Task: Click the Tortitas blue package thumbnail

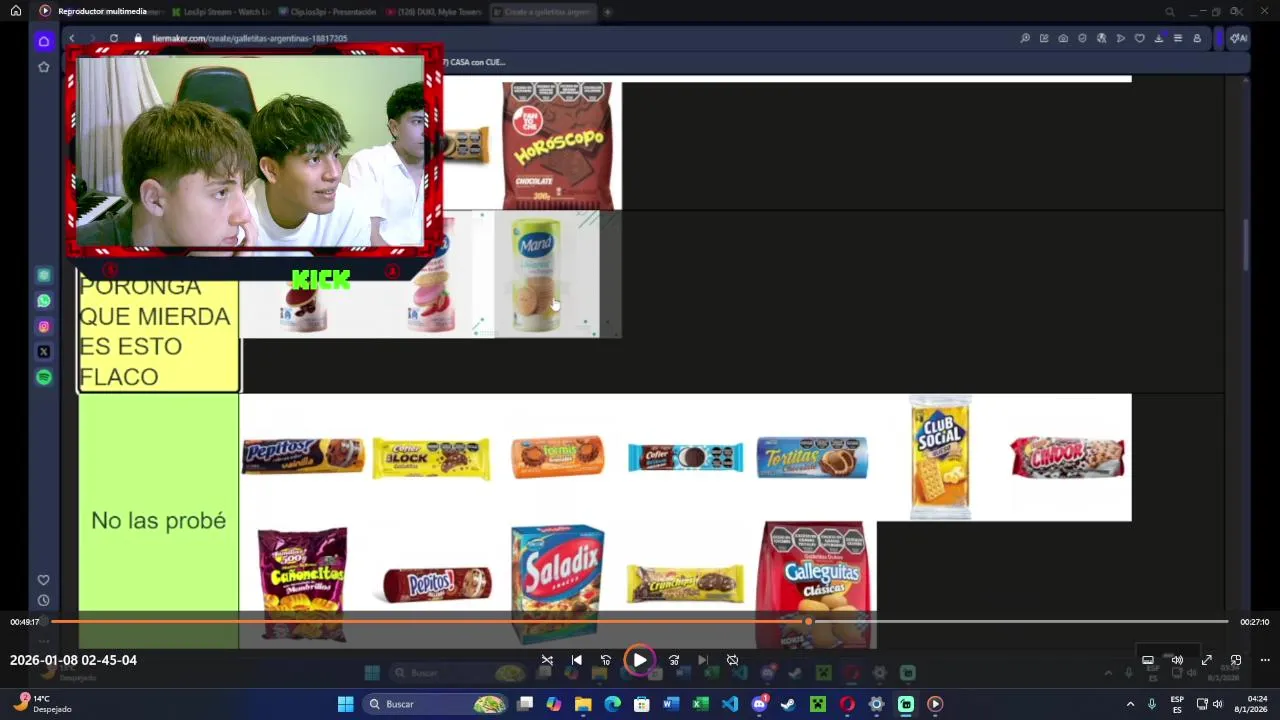Action: pos(812,457)
